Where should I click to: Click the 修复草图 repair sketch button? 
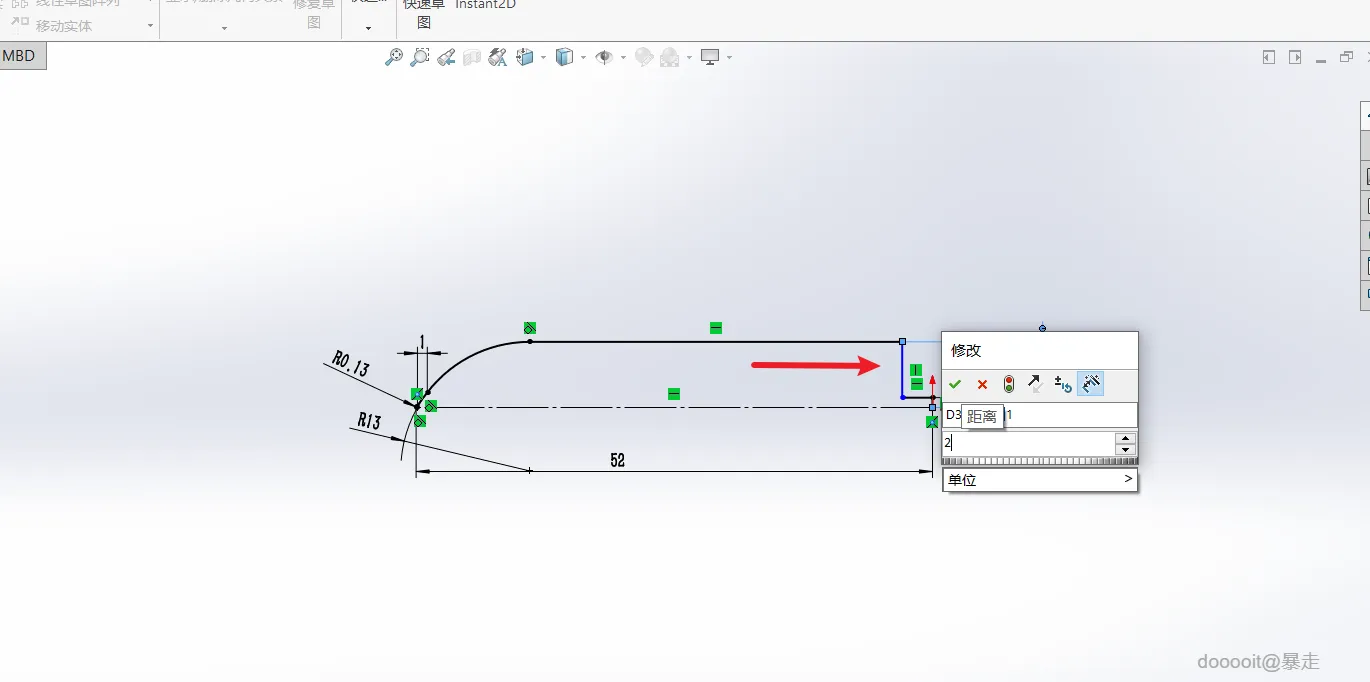pyautogui.click(x=313, y=12)
